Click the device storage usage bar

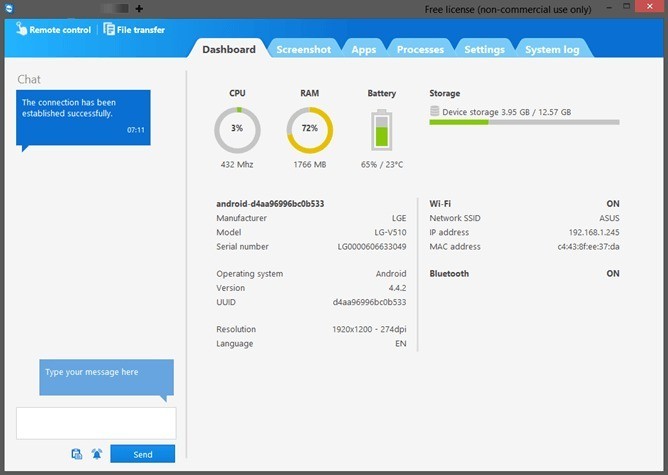(x=524, y=123)
